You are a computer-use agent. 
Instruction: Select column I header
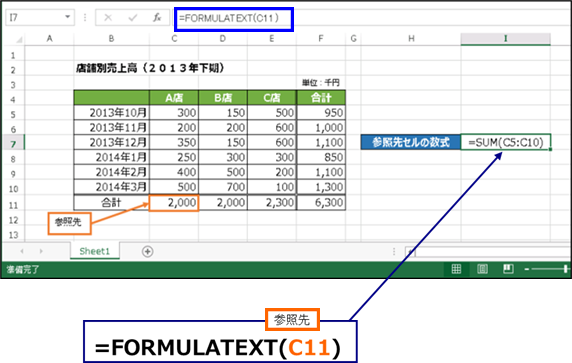(x=506, y=39)
